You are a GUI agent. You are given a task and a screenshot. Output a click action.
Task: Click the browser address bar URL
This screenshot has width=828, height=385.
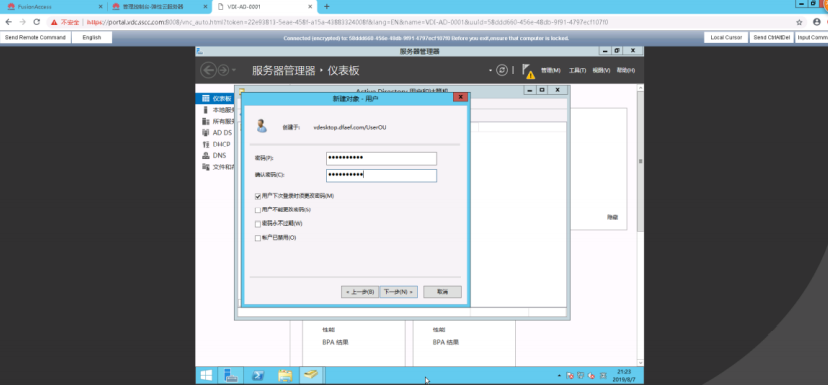[x=346, y=22]
